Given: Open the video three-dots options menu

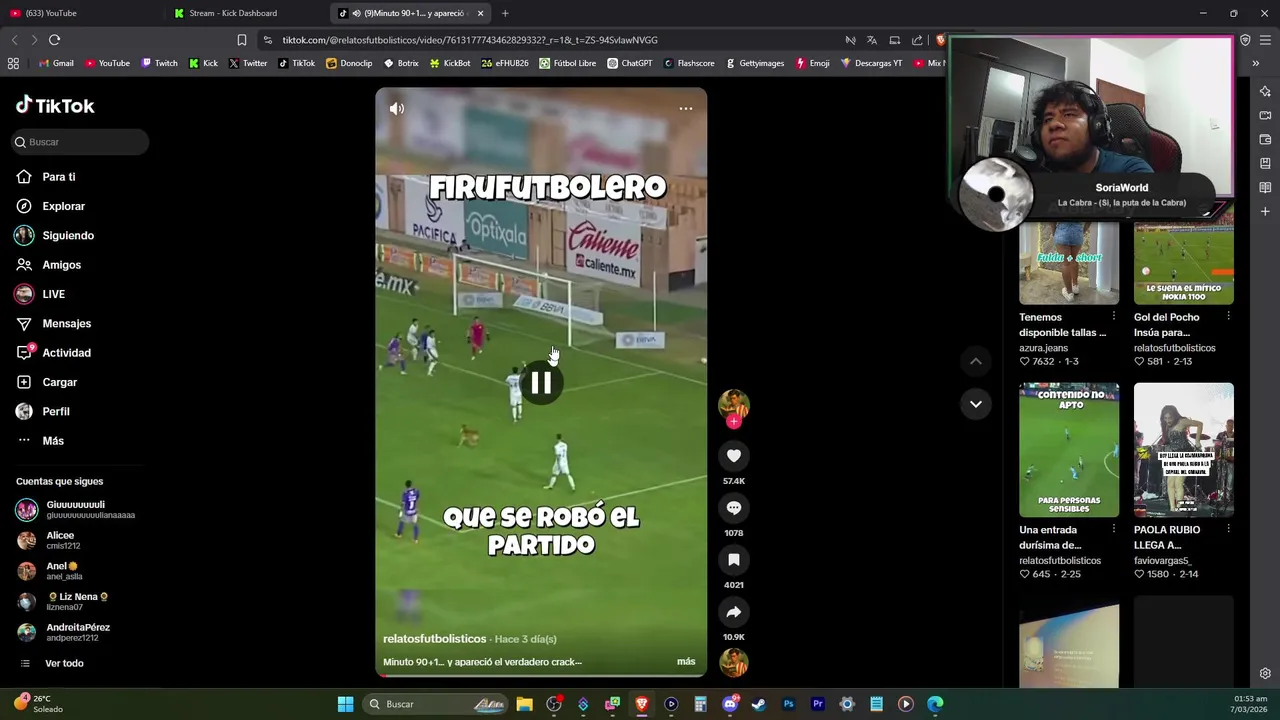Looking at the screenshot, I should coord(686,108).
